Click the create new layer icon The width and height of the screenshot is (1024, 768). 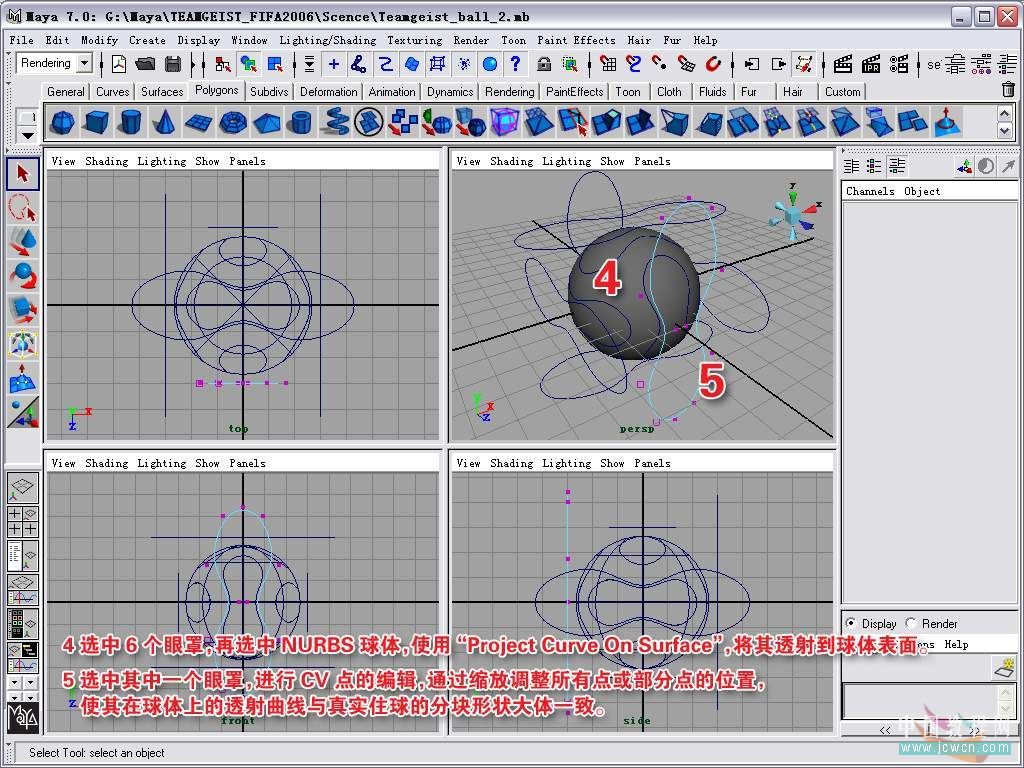(1006, 667)
